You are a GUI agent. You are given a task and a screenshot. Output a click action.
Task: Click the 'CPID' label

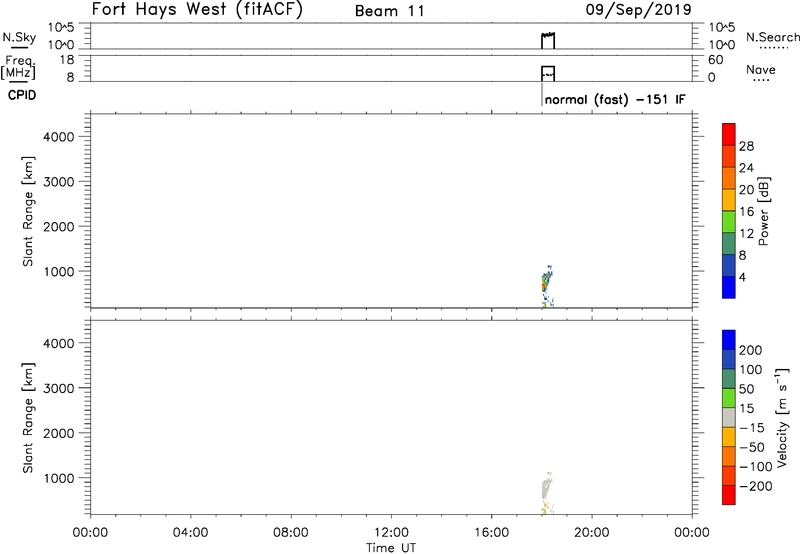tap(22, 95)
